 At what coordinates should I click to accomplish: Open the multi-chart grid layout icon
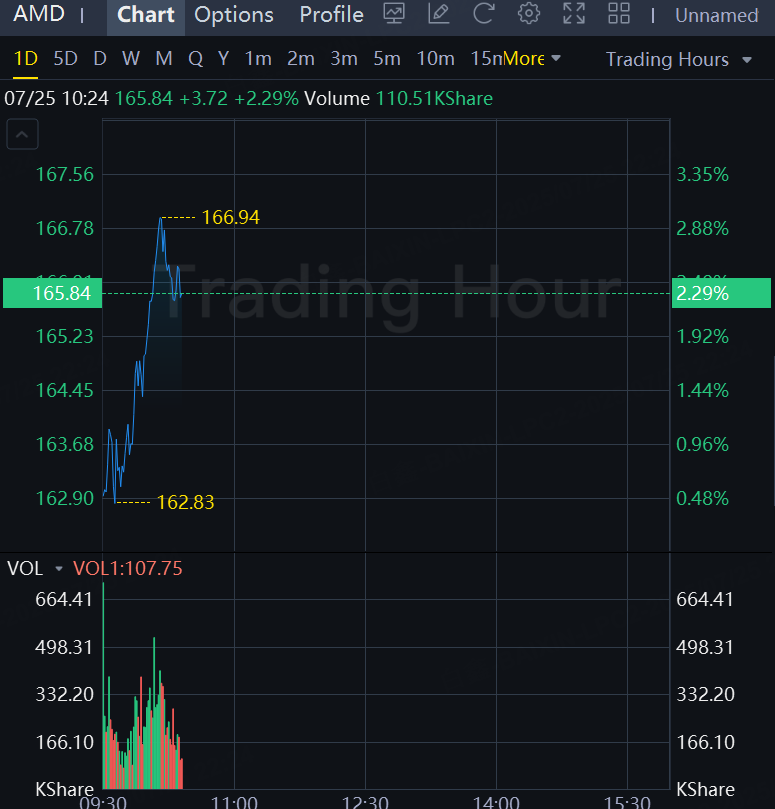619,13
